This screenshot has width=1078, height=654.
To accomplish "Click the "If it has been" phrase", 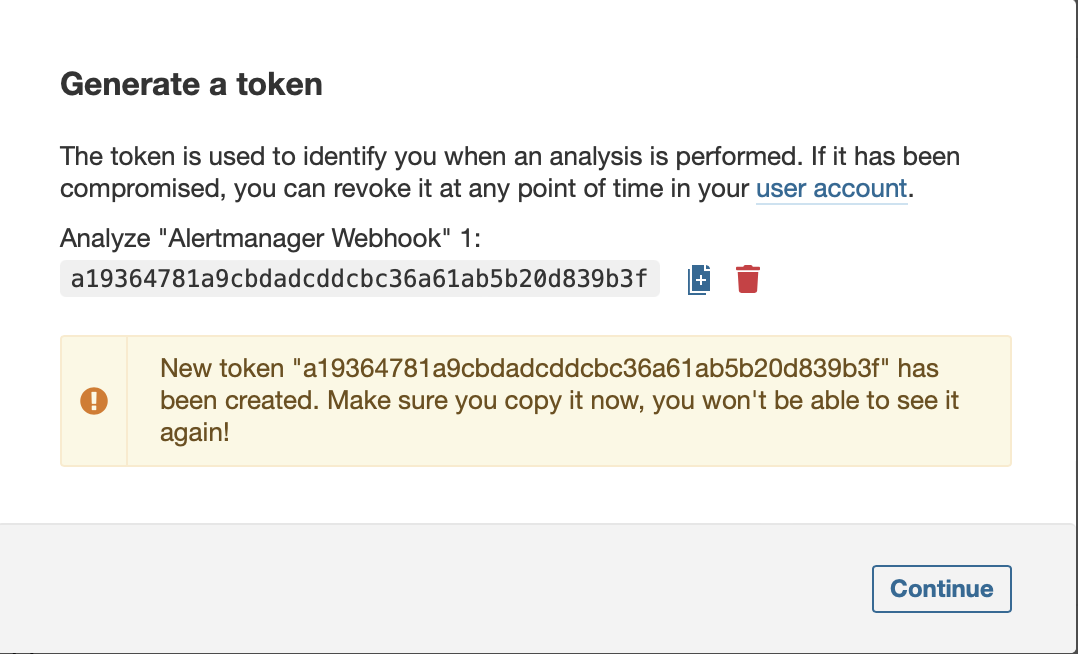I will (886, 157).
